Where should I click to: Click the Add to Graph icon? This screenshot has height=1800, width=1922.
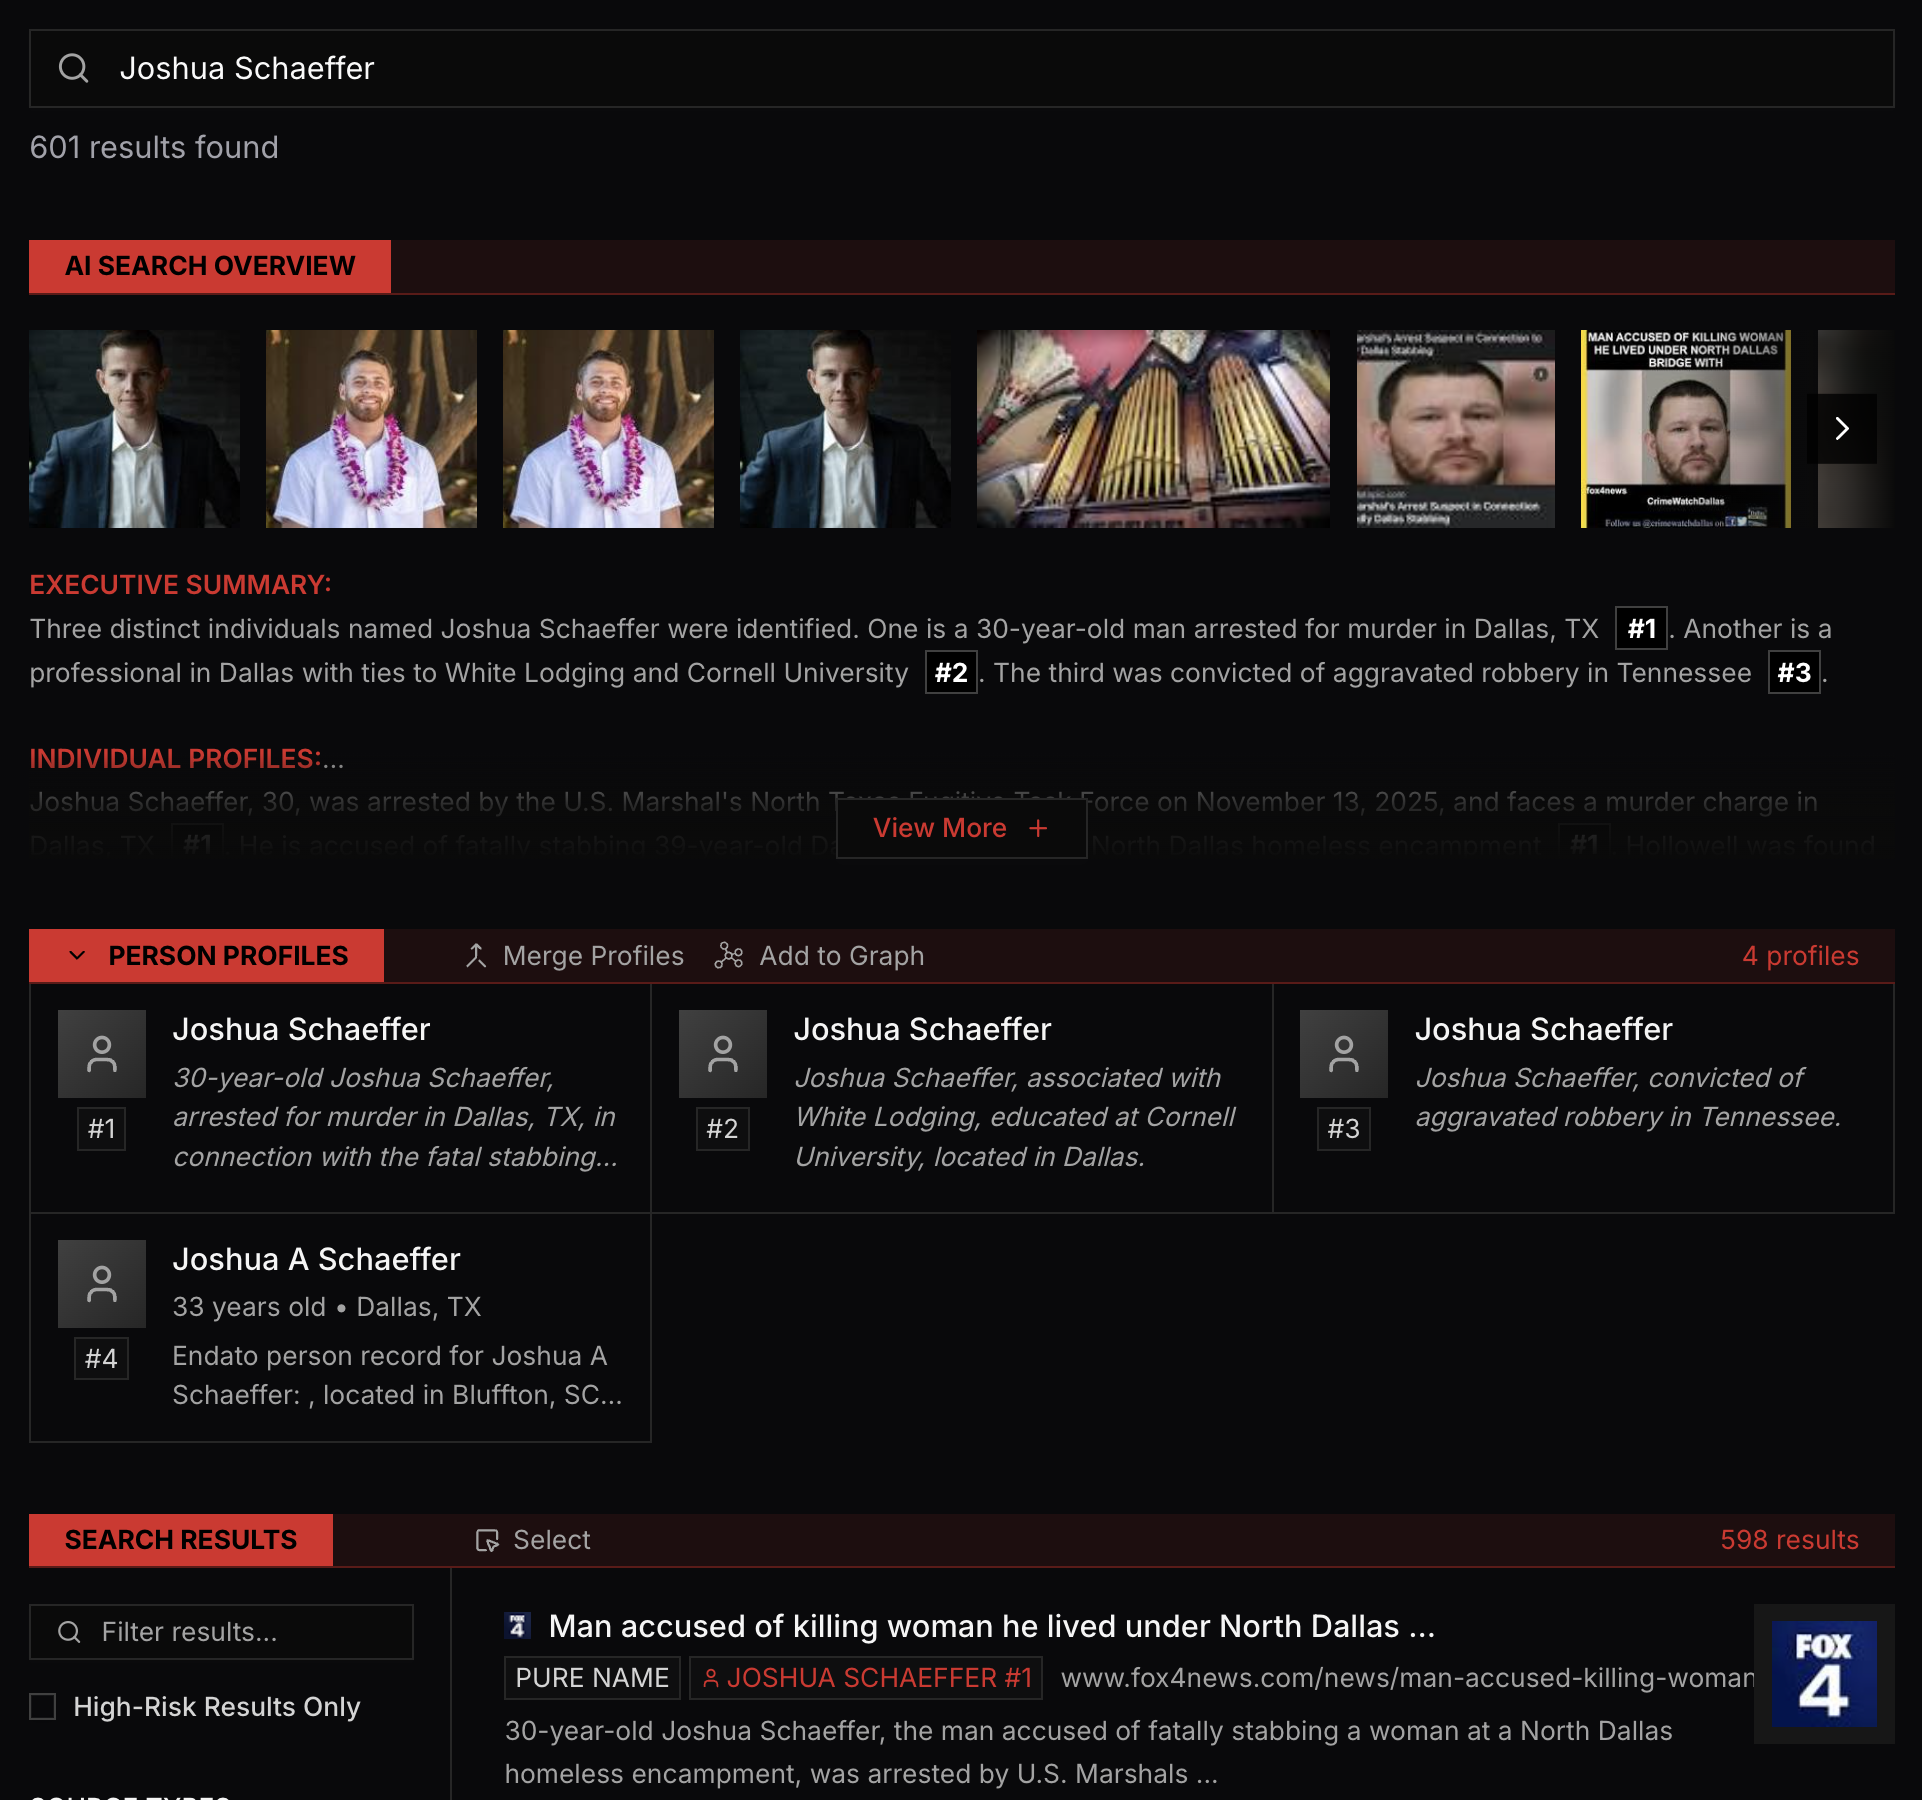729,956
